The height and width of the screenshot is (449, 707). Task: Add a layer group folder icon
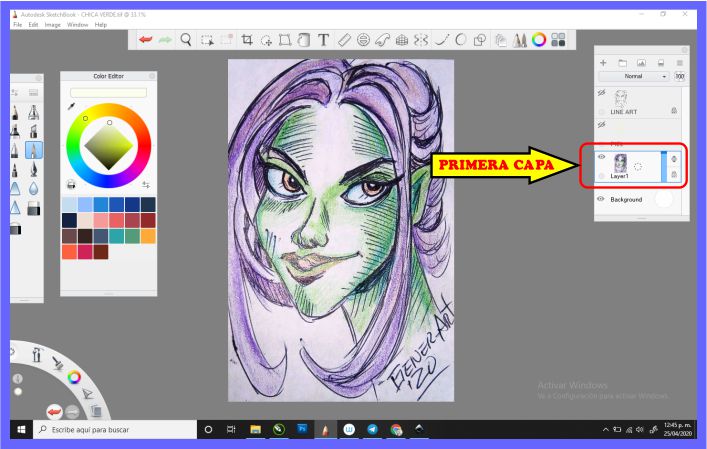622,63
